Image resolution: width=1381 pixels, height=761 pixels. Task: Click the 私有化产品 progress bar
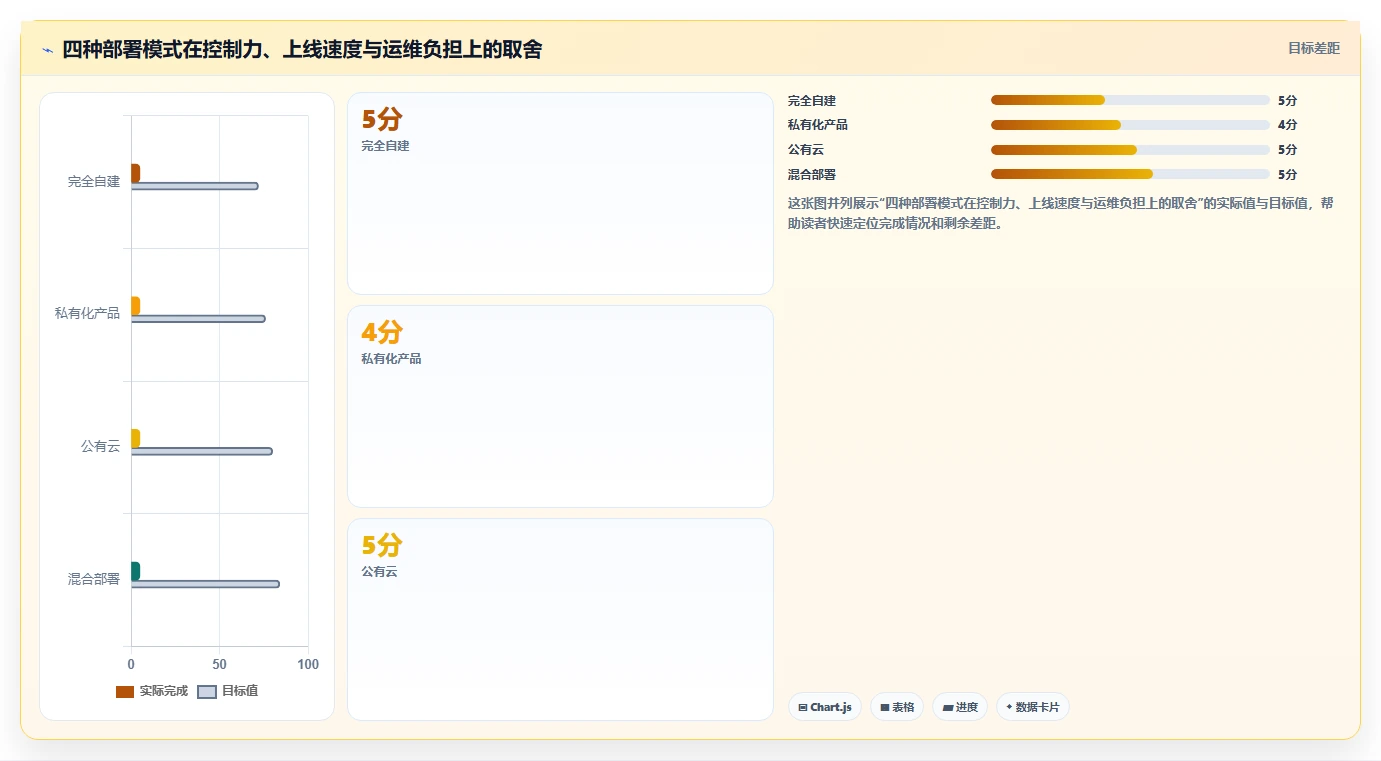coord(1130,125)
